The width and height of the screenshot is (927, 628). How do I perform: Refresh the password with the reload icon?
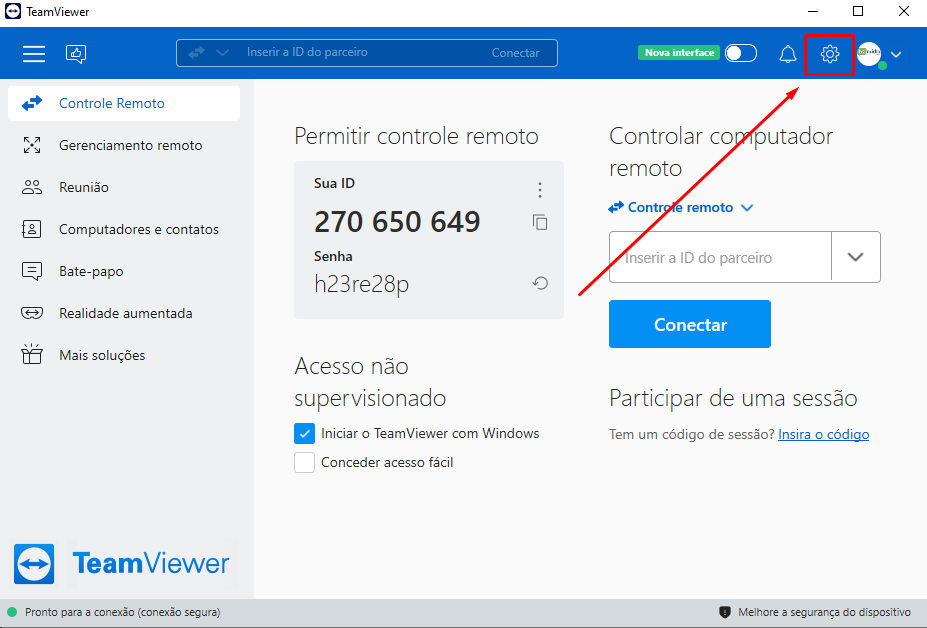540,283
